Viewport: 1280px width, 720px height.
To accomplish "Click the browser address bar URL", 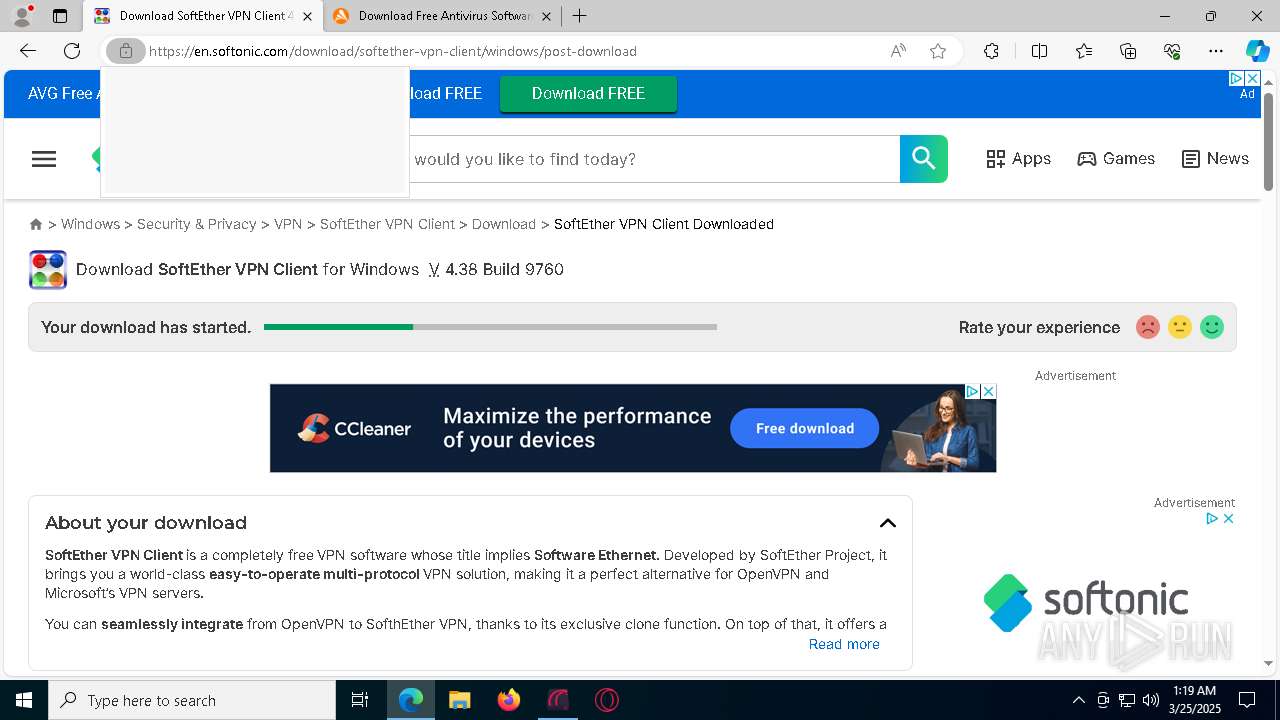I will pyautogui.click(x=392, y=51).
